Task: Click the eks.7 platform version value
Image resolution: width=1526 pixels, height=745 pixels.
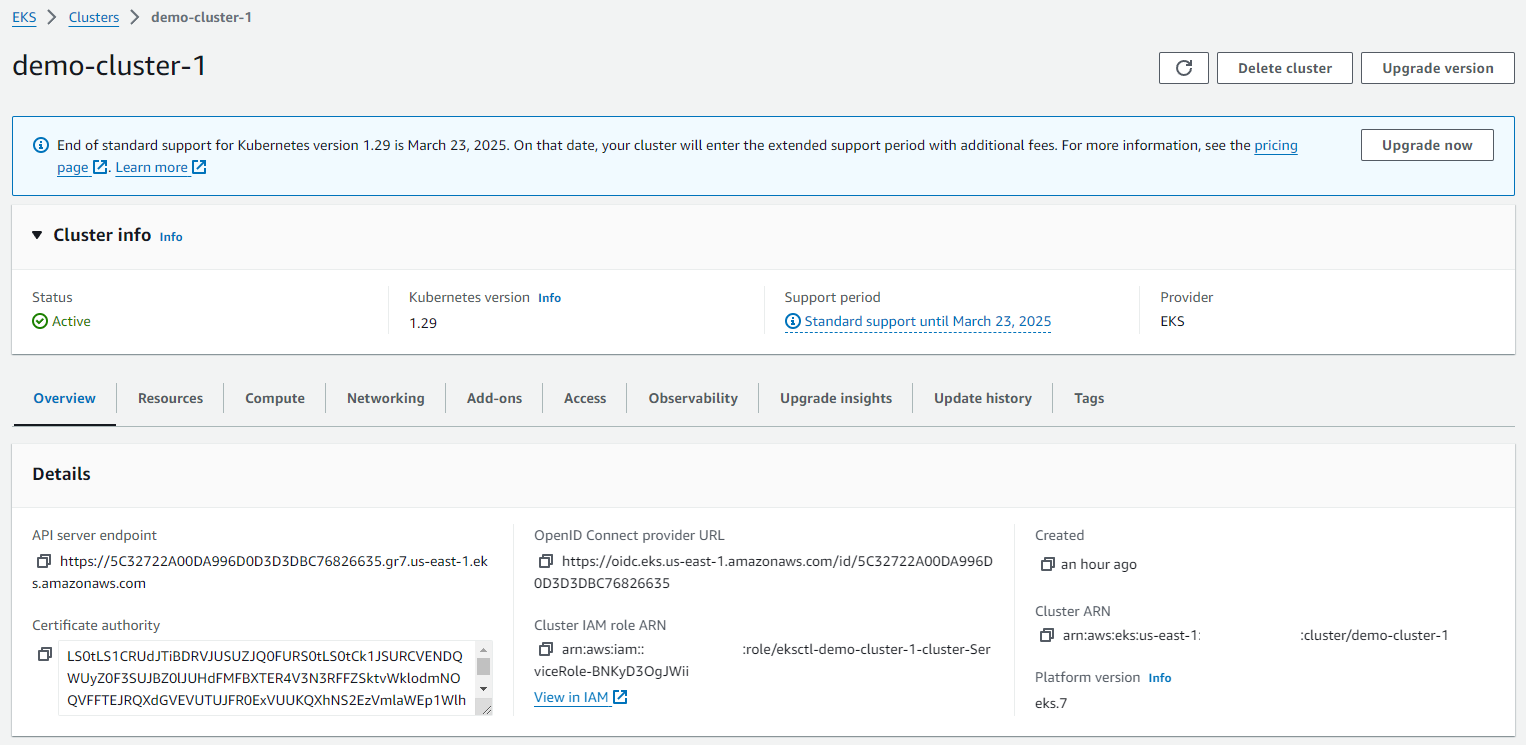Action: 1051,703
